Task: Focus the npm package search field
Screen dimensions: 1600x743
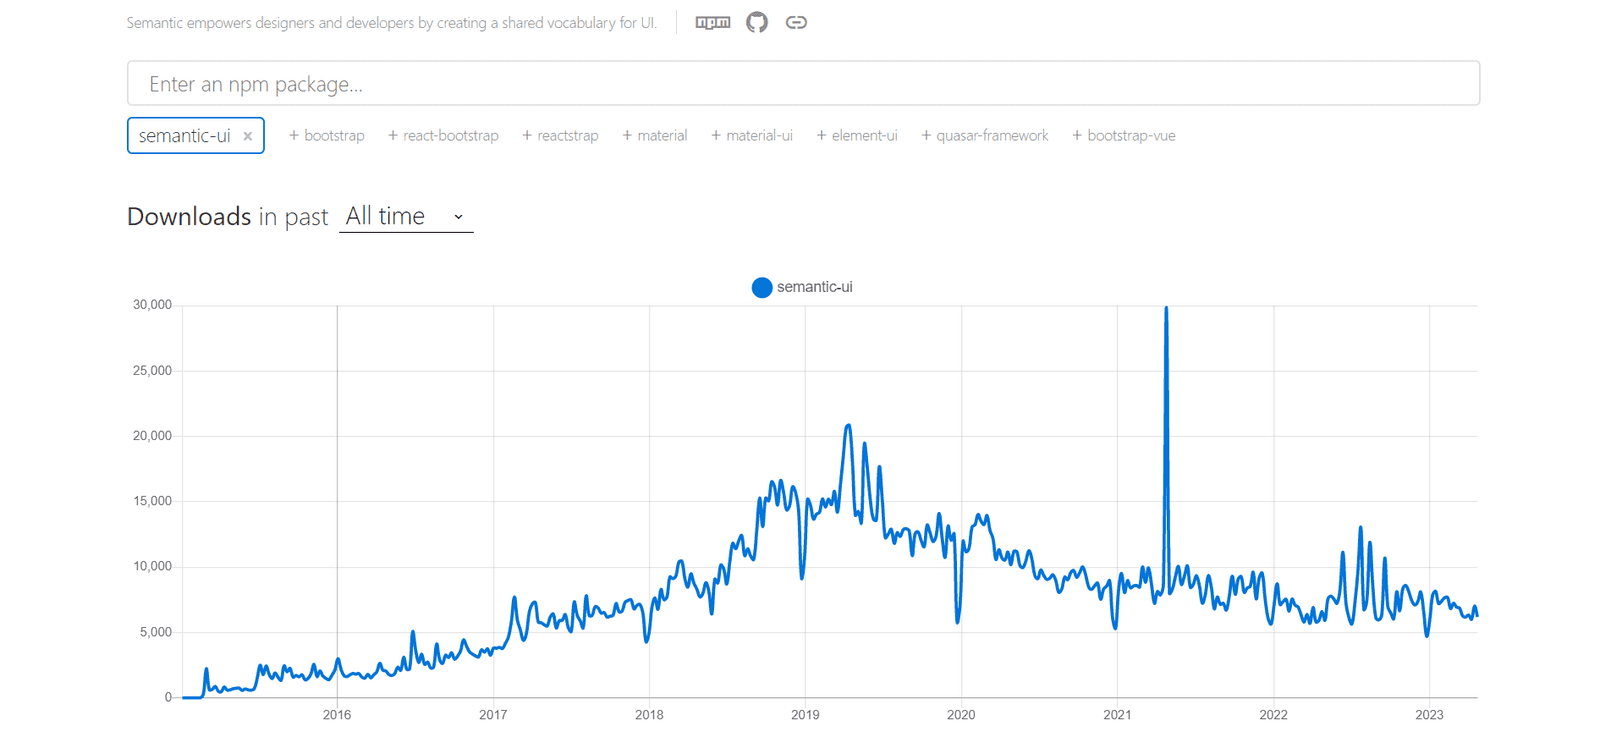Action: click(x=803, y=84)
